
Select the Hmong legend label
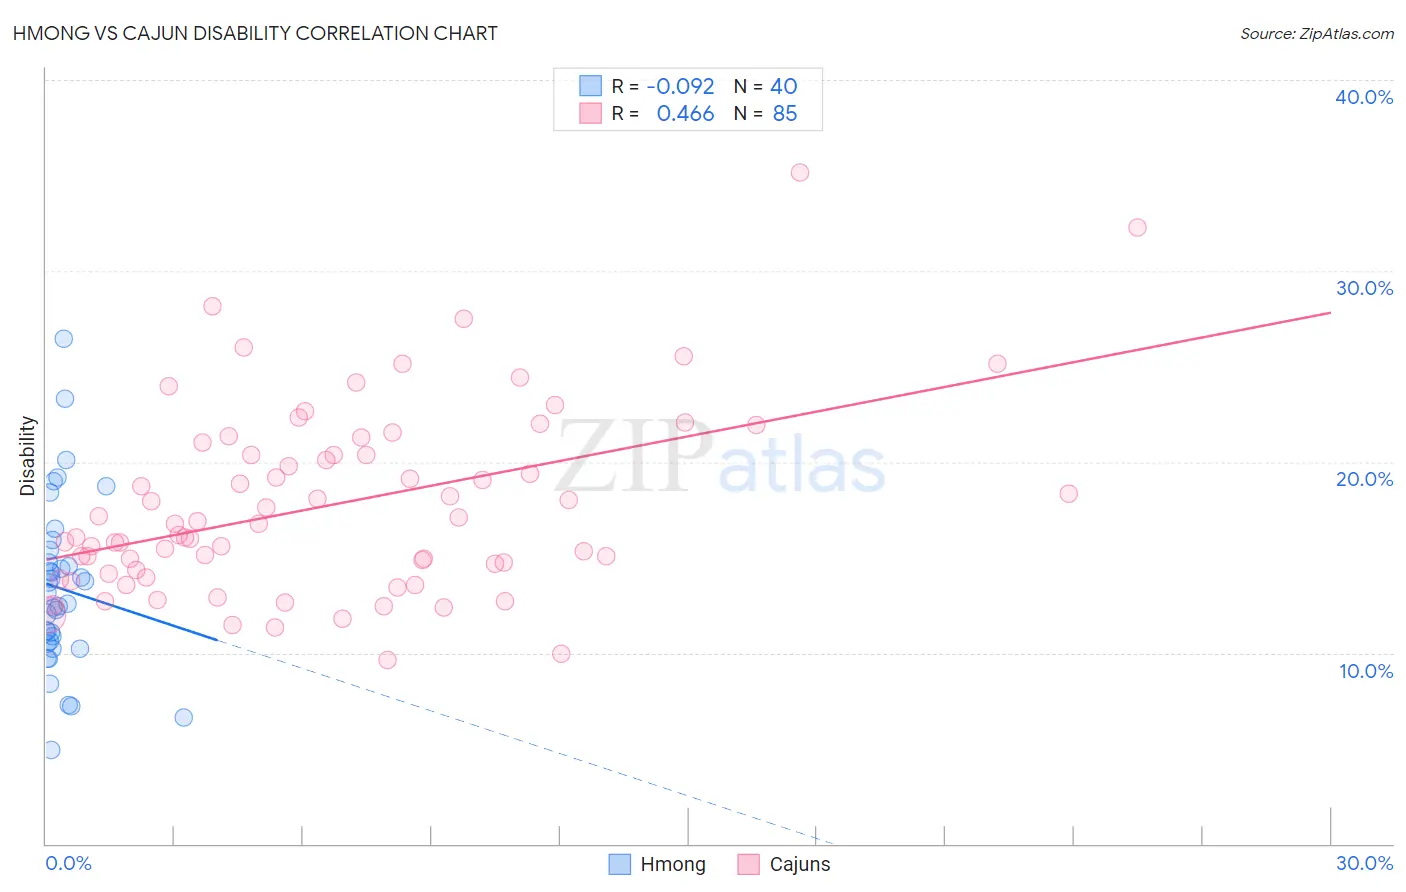tap(673, 864)
